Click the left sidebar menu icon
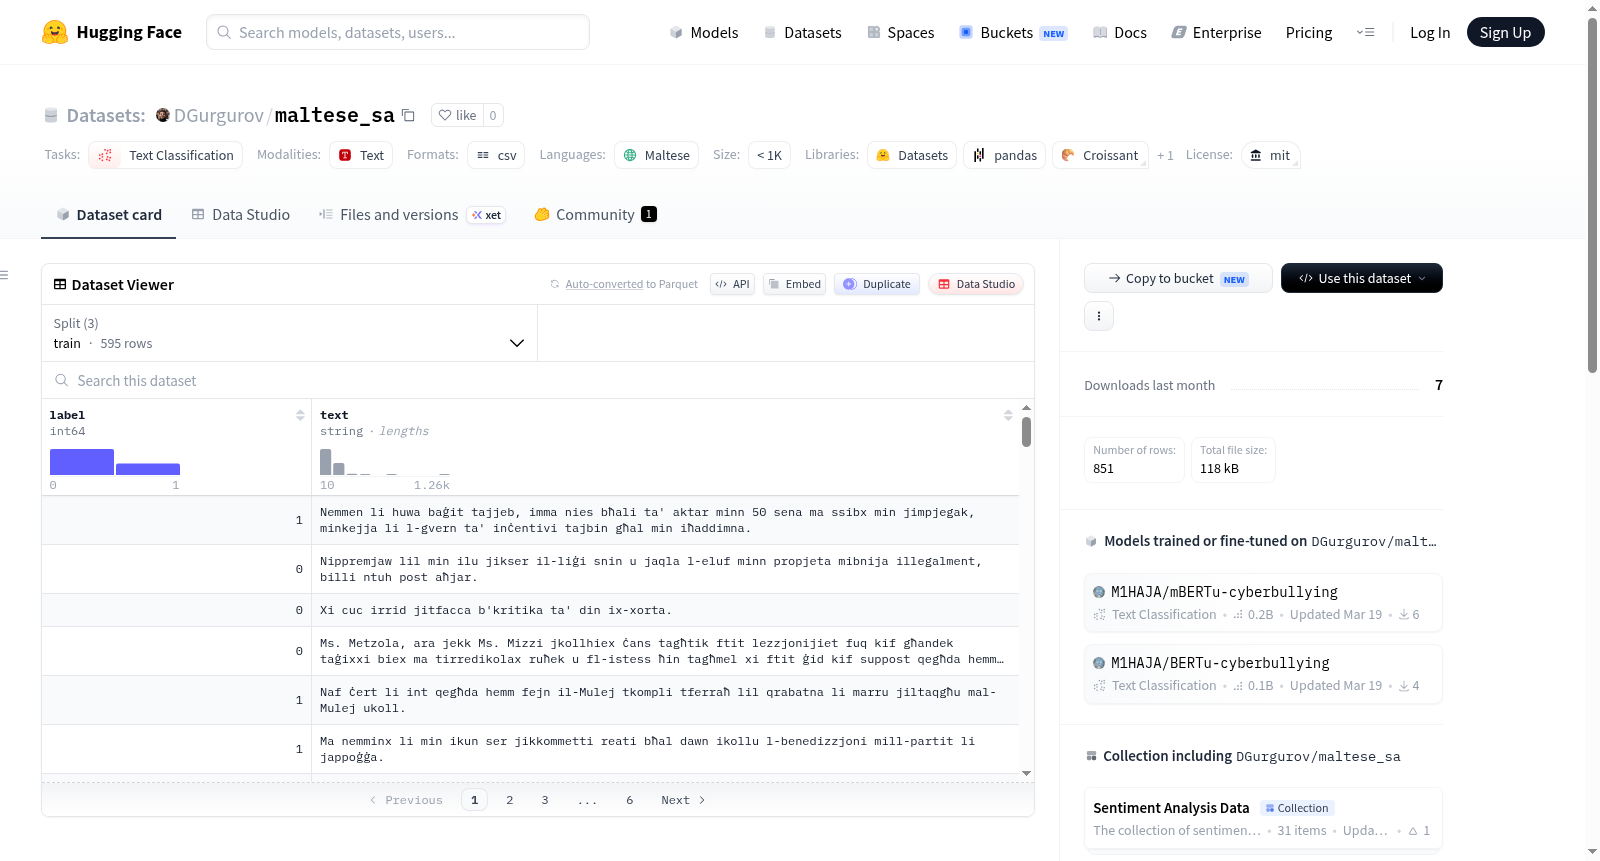 tap(5, 275)
